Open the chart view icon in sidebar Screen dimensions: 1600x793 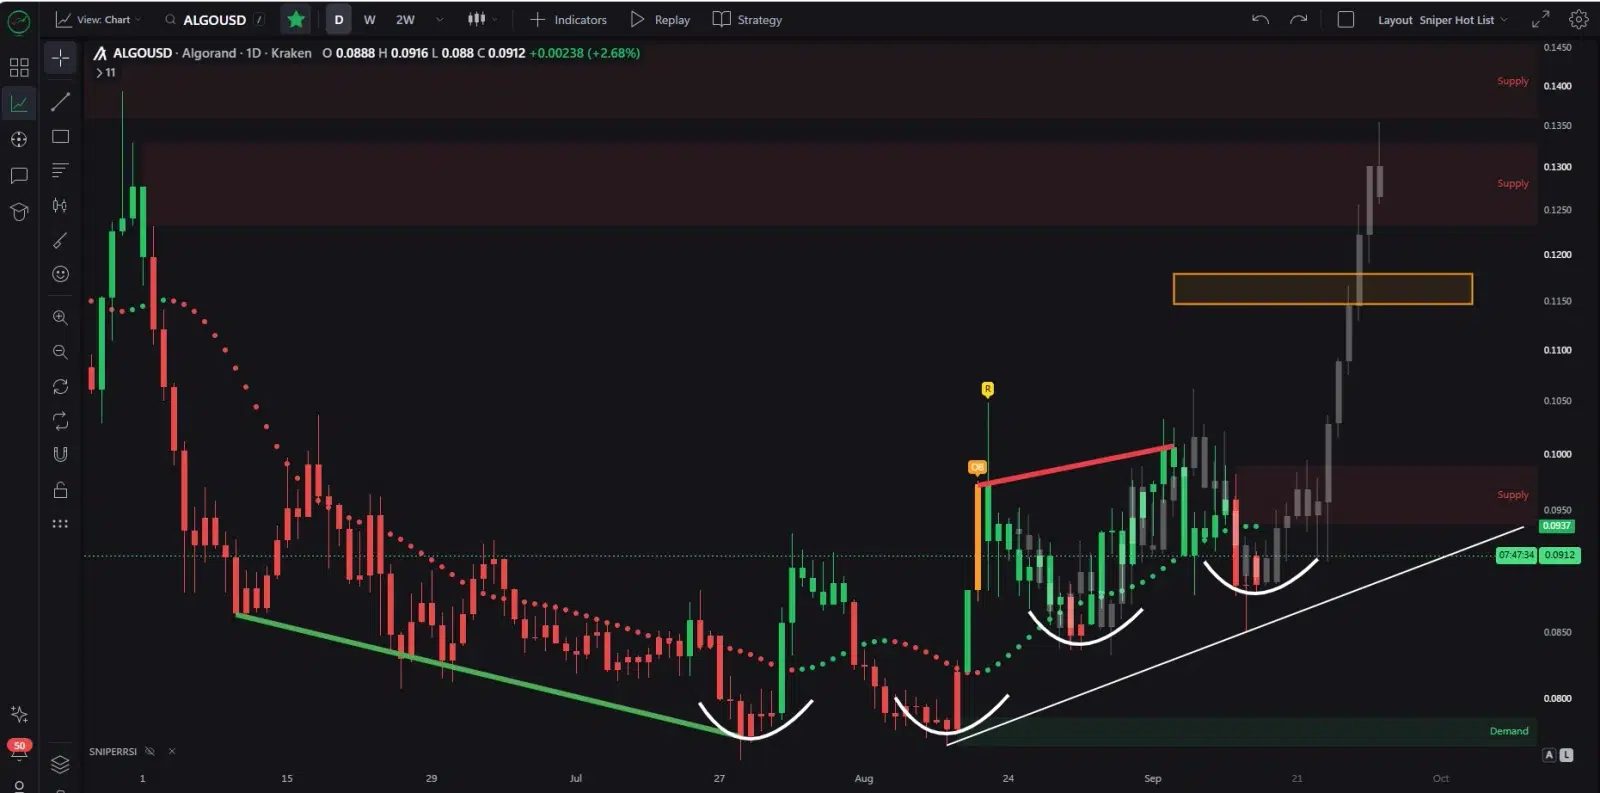pos(19,103)
